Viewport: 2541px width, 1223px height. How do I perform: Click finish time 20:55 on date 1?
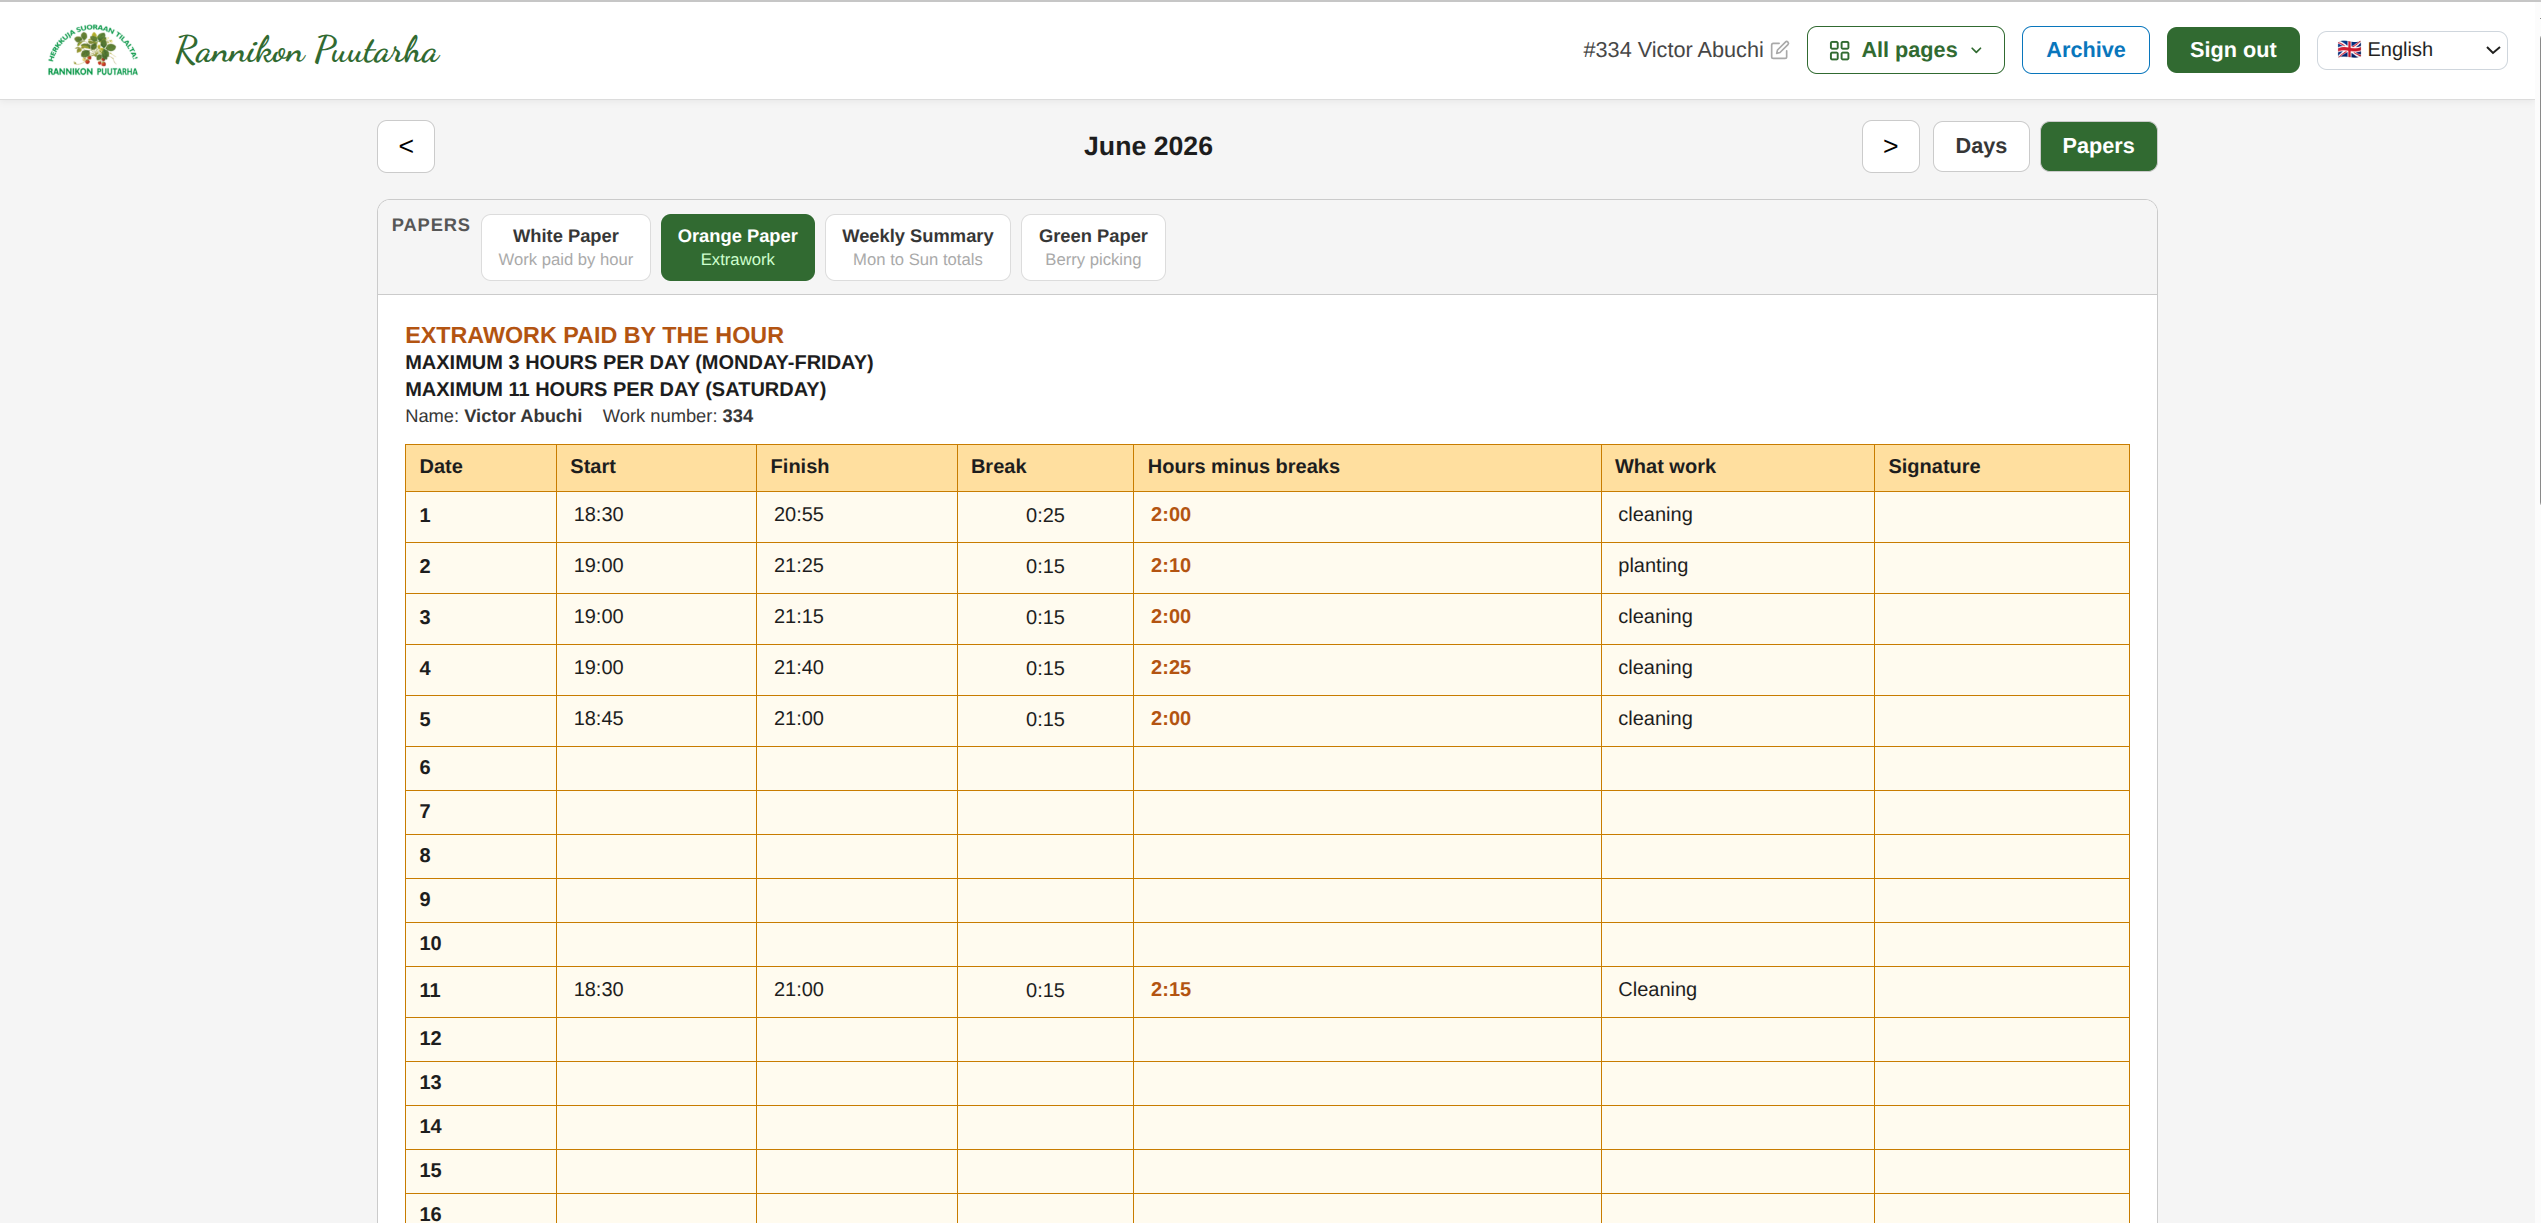[x=799, y=515]
